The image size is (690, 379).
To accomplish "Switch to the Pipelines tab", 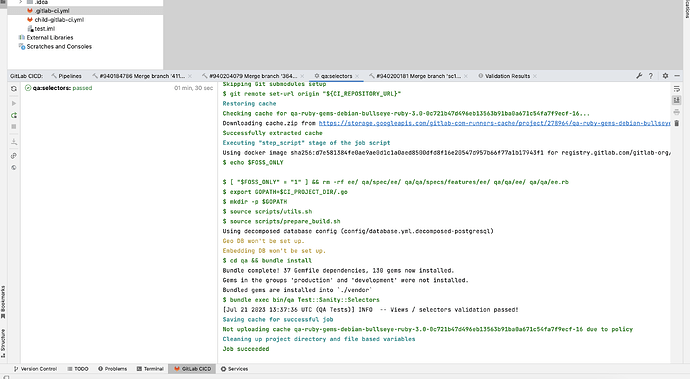I will pos(66,76).
